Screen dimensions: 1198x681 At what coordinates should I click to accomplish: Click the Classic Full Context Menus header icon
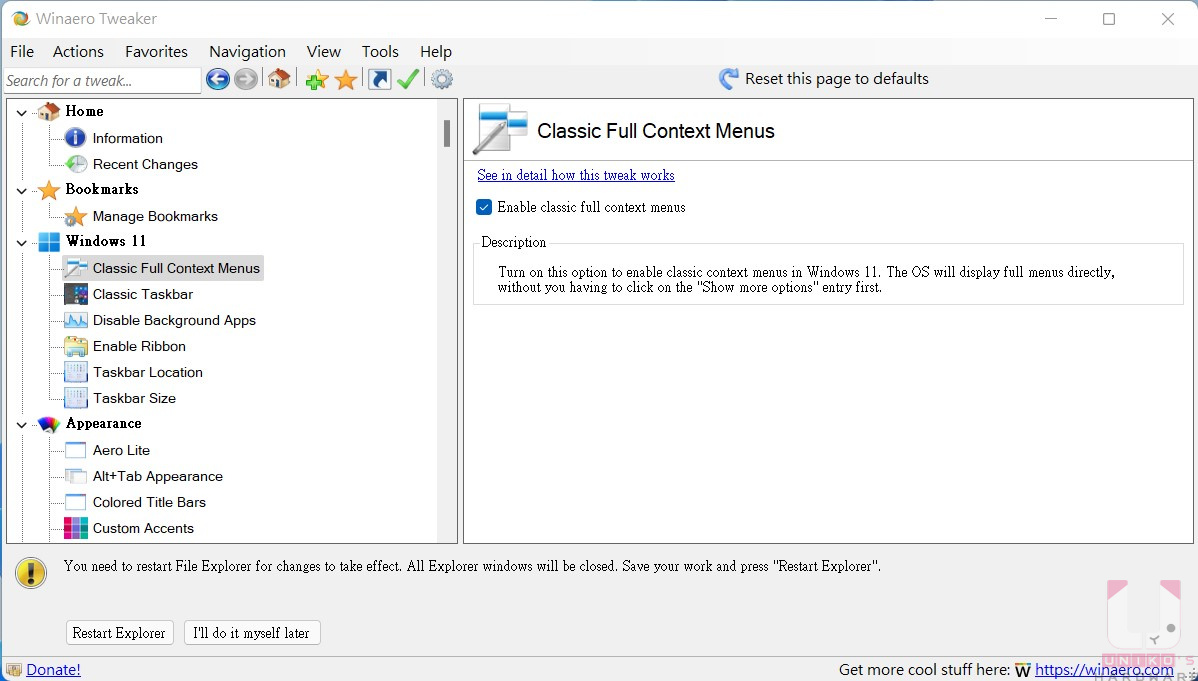500,128
